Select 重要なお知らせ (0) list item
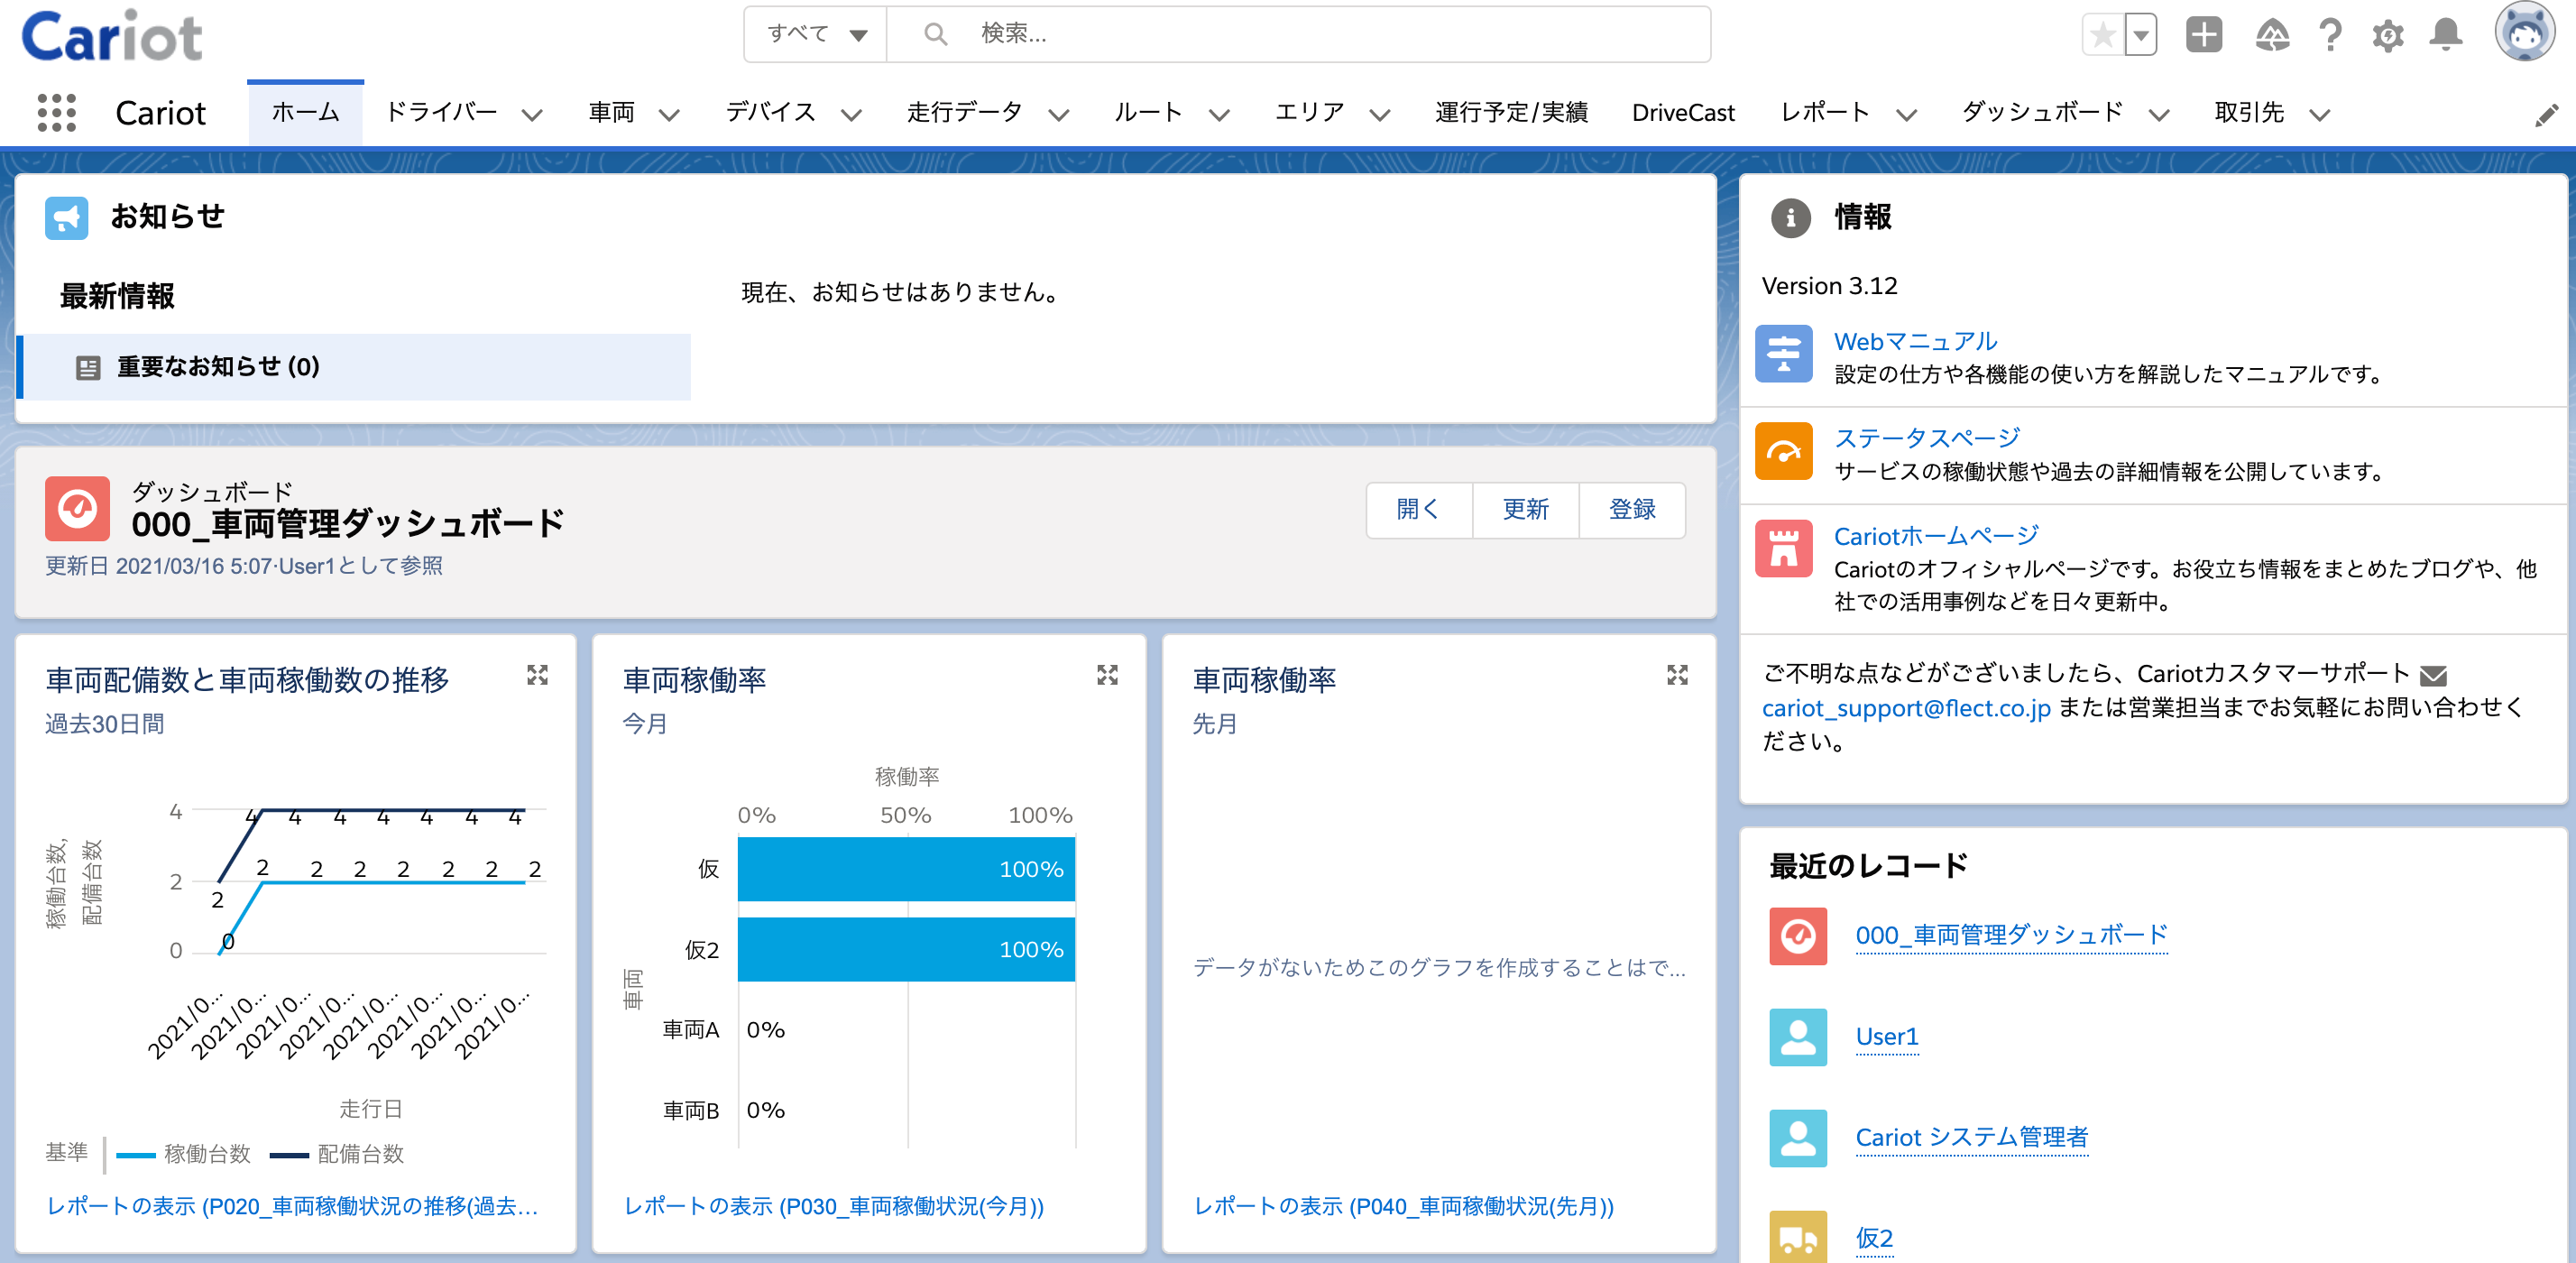 coord(355,367)
